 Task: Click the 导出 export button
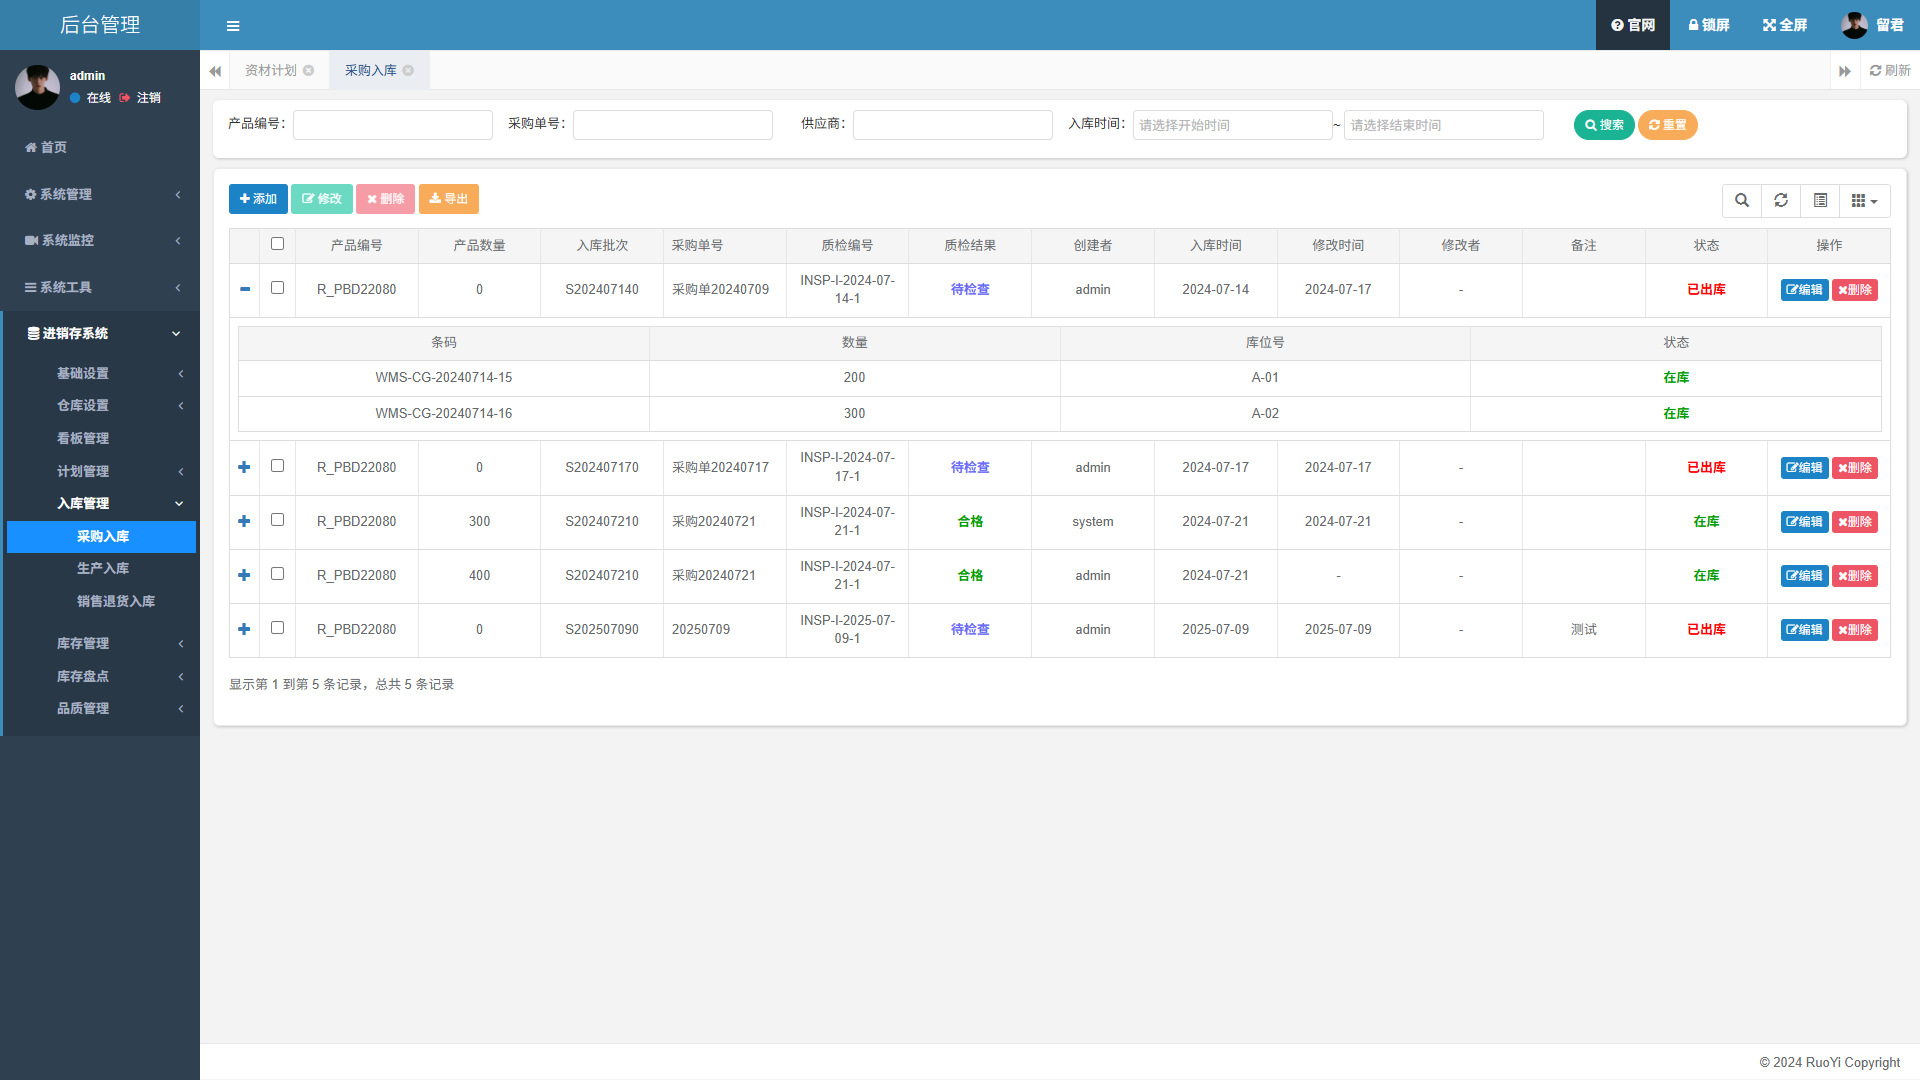(449, 199)
